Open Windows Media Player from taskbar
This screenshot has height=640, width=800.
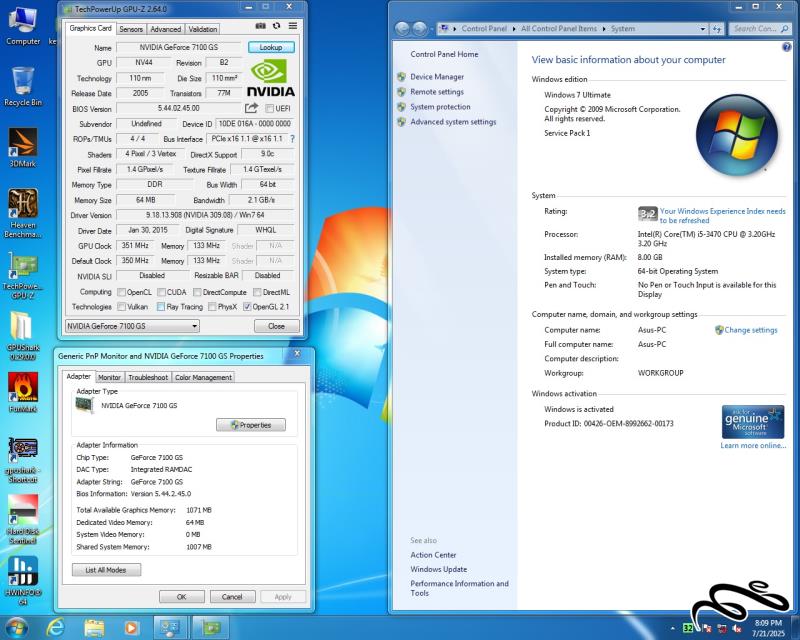point(131,628)
